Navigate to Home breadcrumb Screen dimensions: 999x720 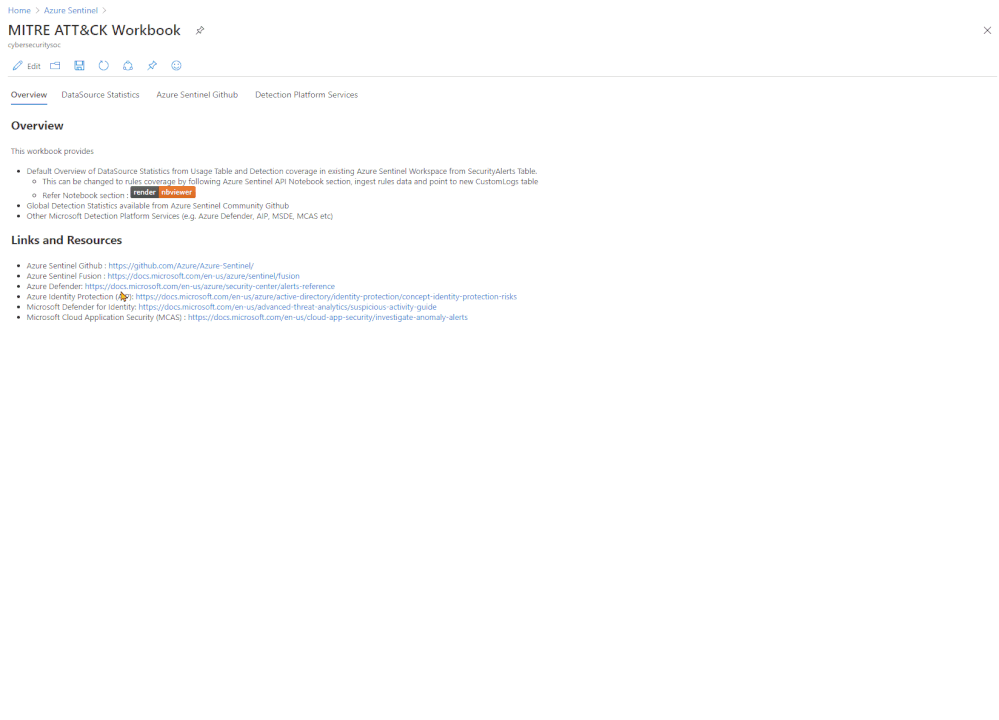pos(19,10)
